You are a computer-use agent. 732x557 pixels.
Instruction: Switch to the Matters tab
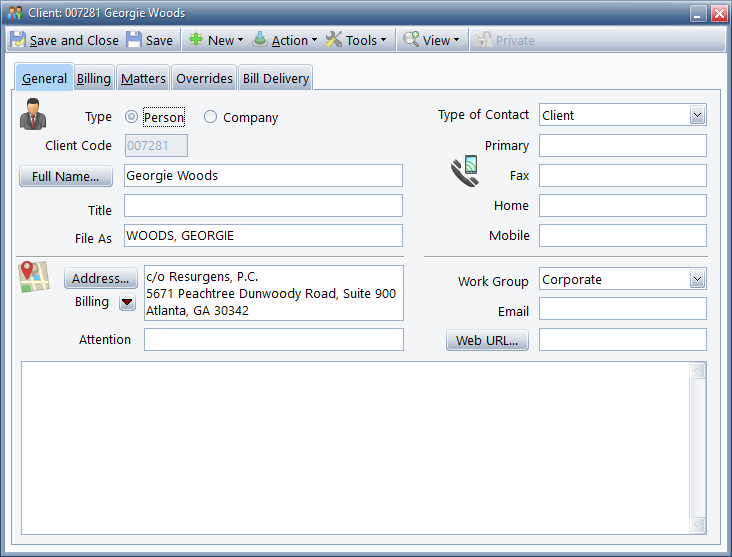[x=143, y=79]
